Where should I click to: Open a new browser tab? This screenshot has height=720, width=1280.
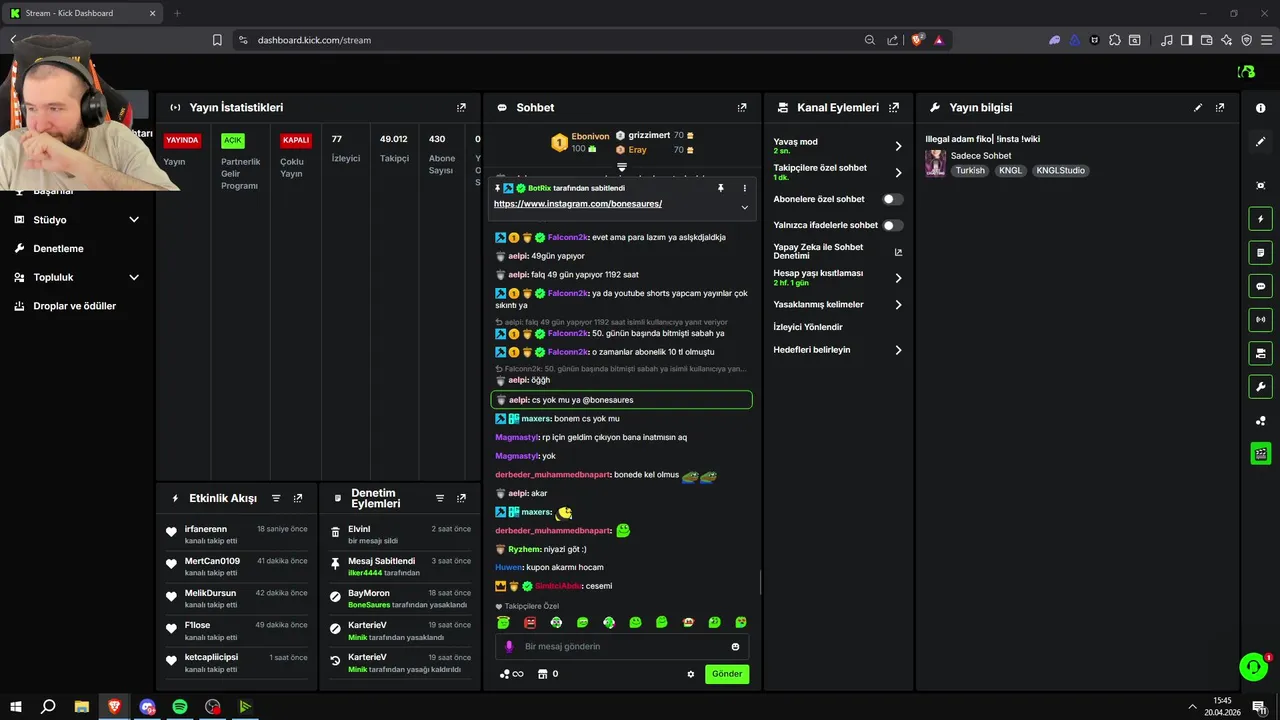point(177,13)
